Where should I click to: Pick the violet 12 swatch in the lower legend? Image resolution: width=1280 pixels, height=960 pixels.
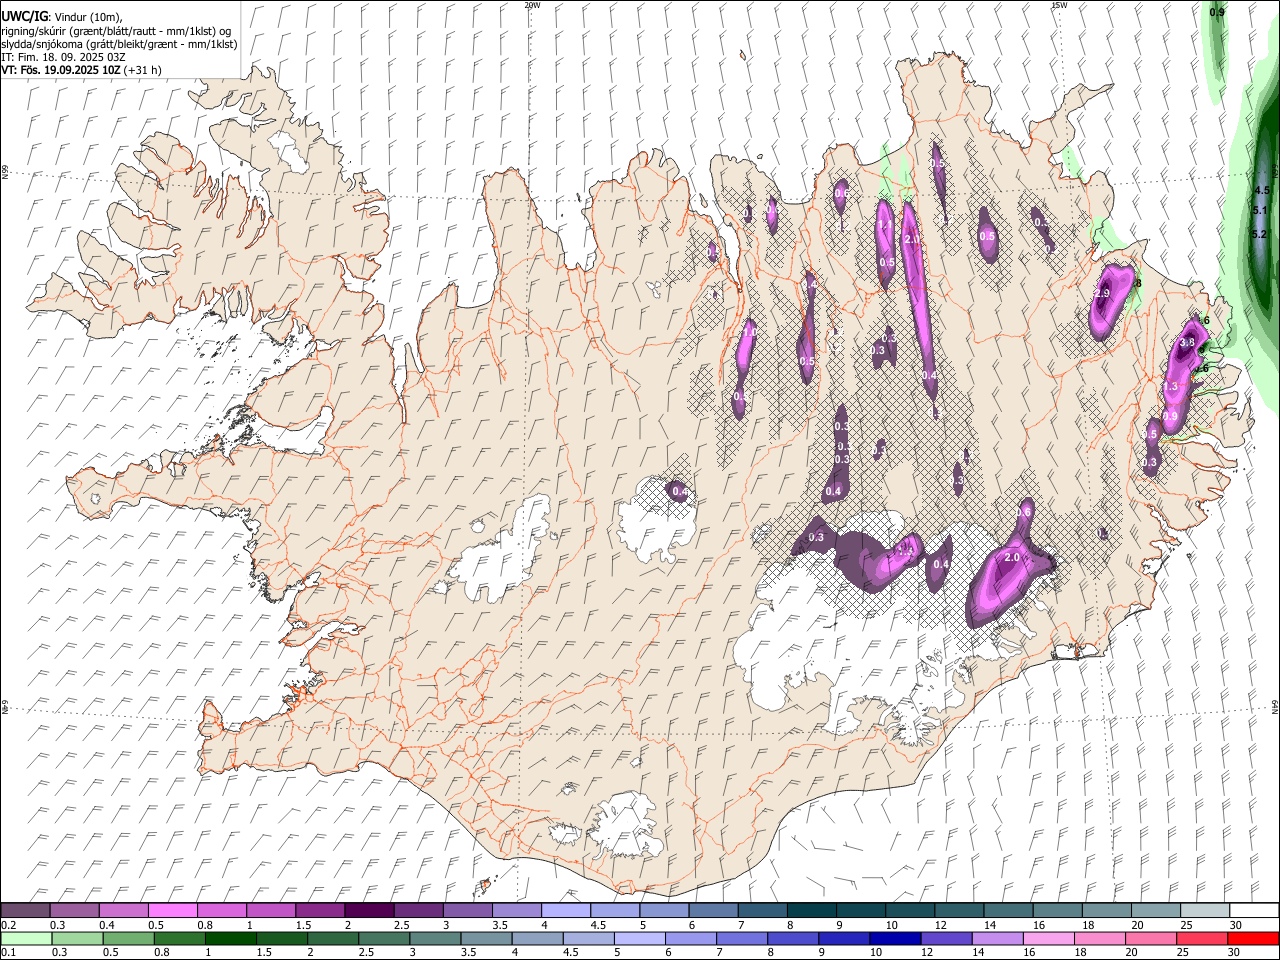point(946,938)
